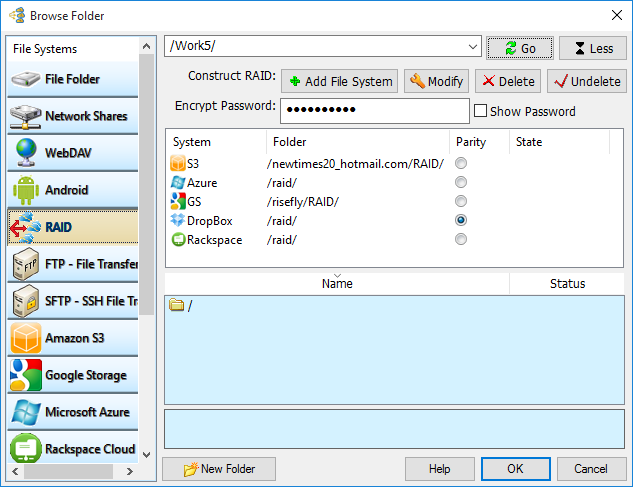This screenshot has height=487, width=633.
Task: Click the Modify button
Action: click(436, 81)
